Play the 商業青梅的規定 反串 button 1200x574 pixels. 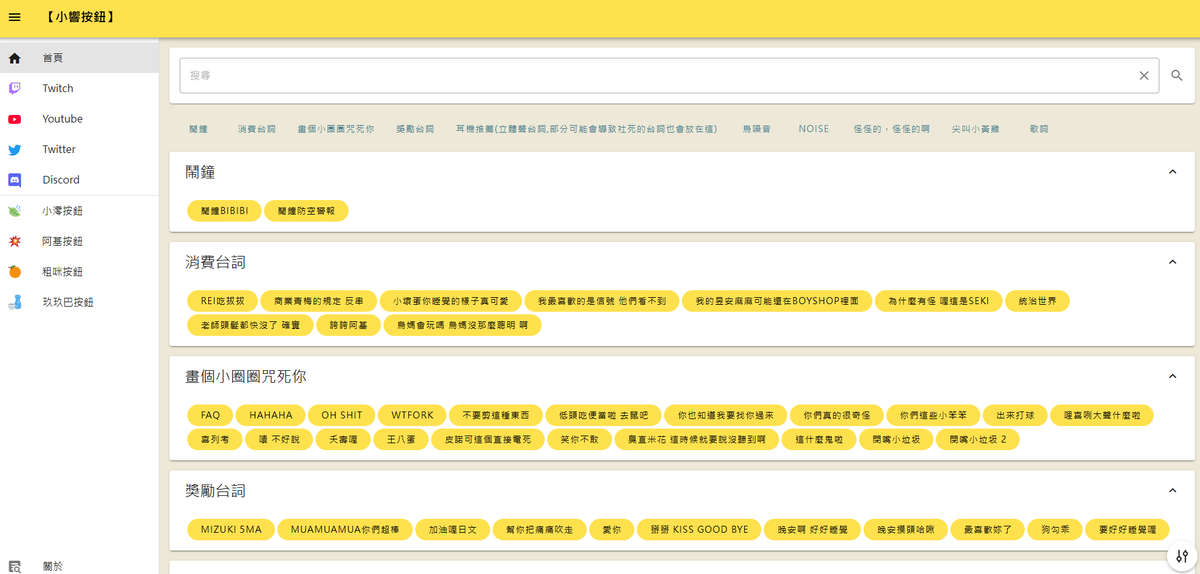click(x=318, y=301)
